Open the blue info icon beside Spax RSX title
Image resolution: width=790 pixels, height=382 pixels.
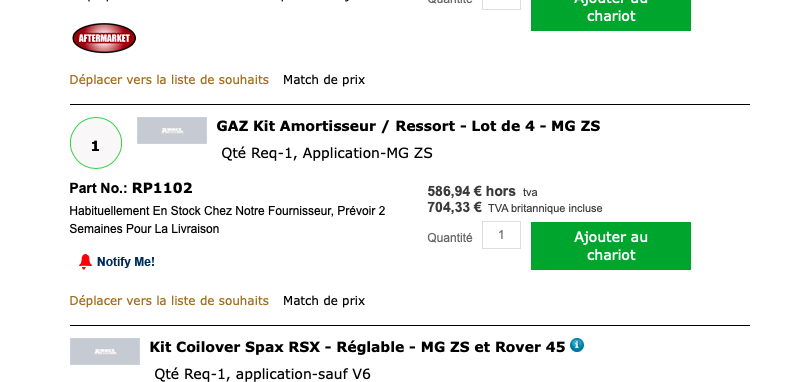point(577,345)
